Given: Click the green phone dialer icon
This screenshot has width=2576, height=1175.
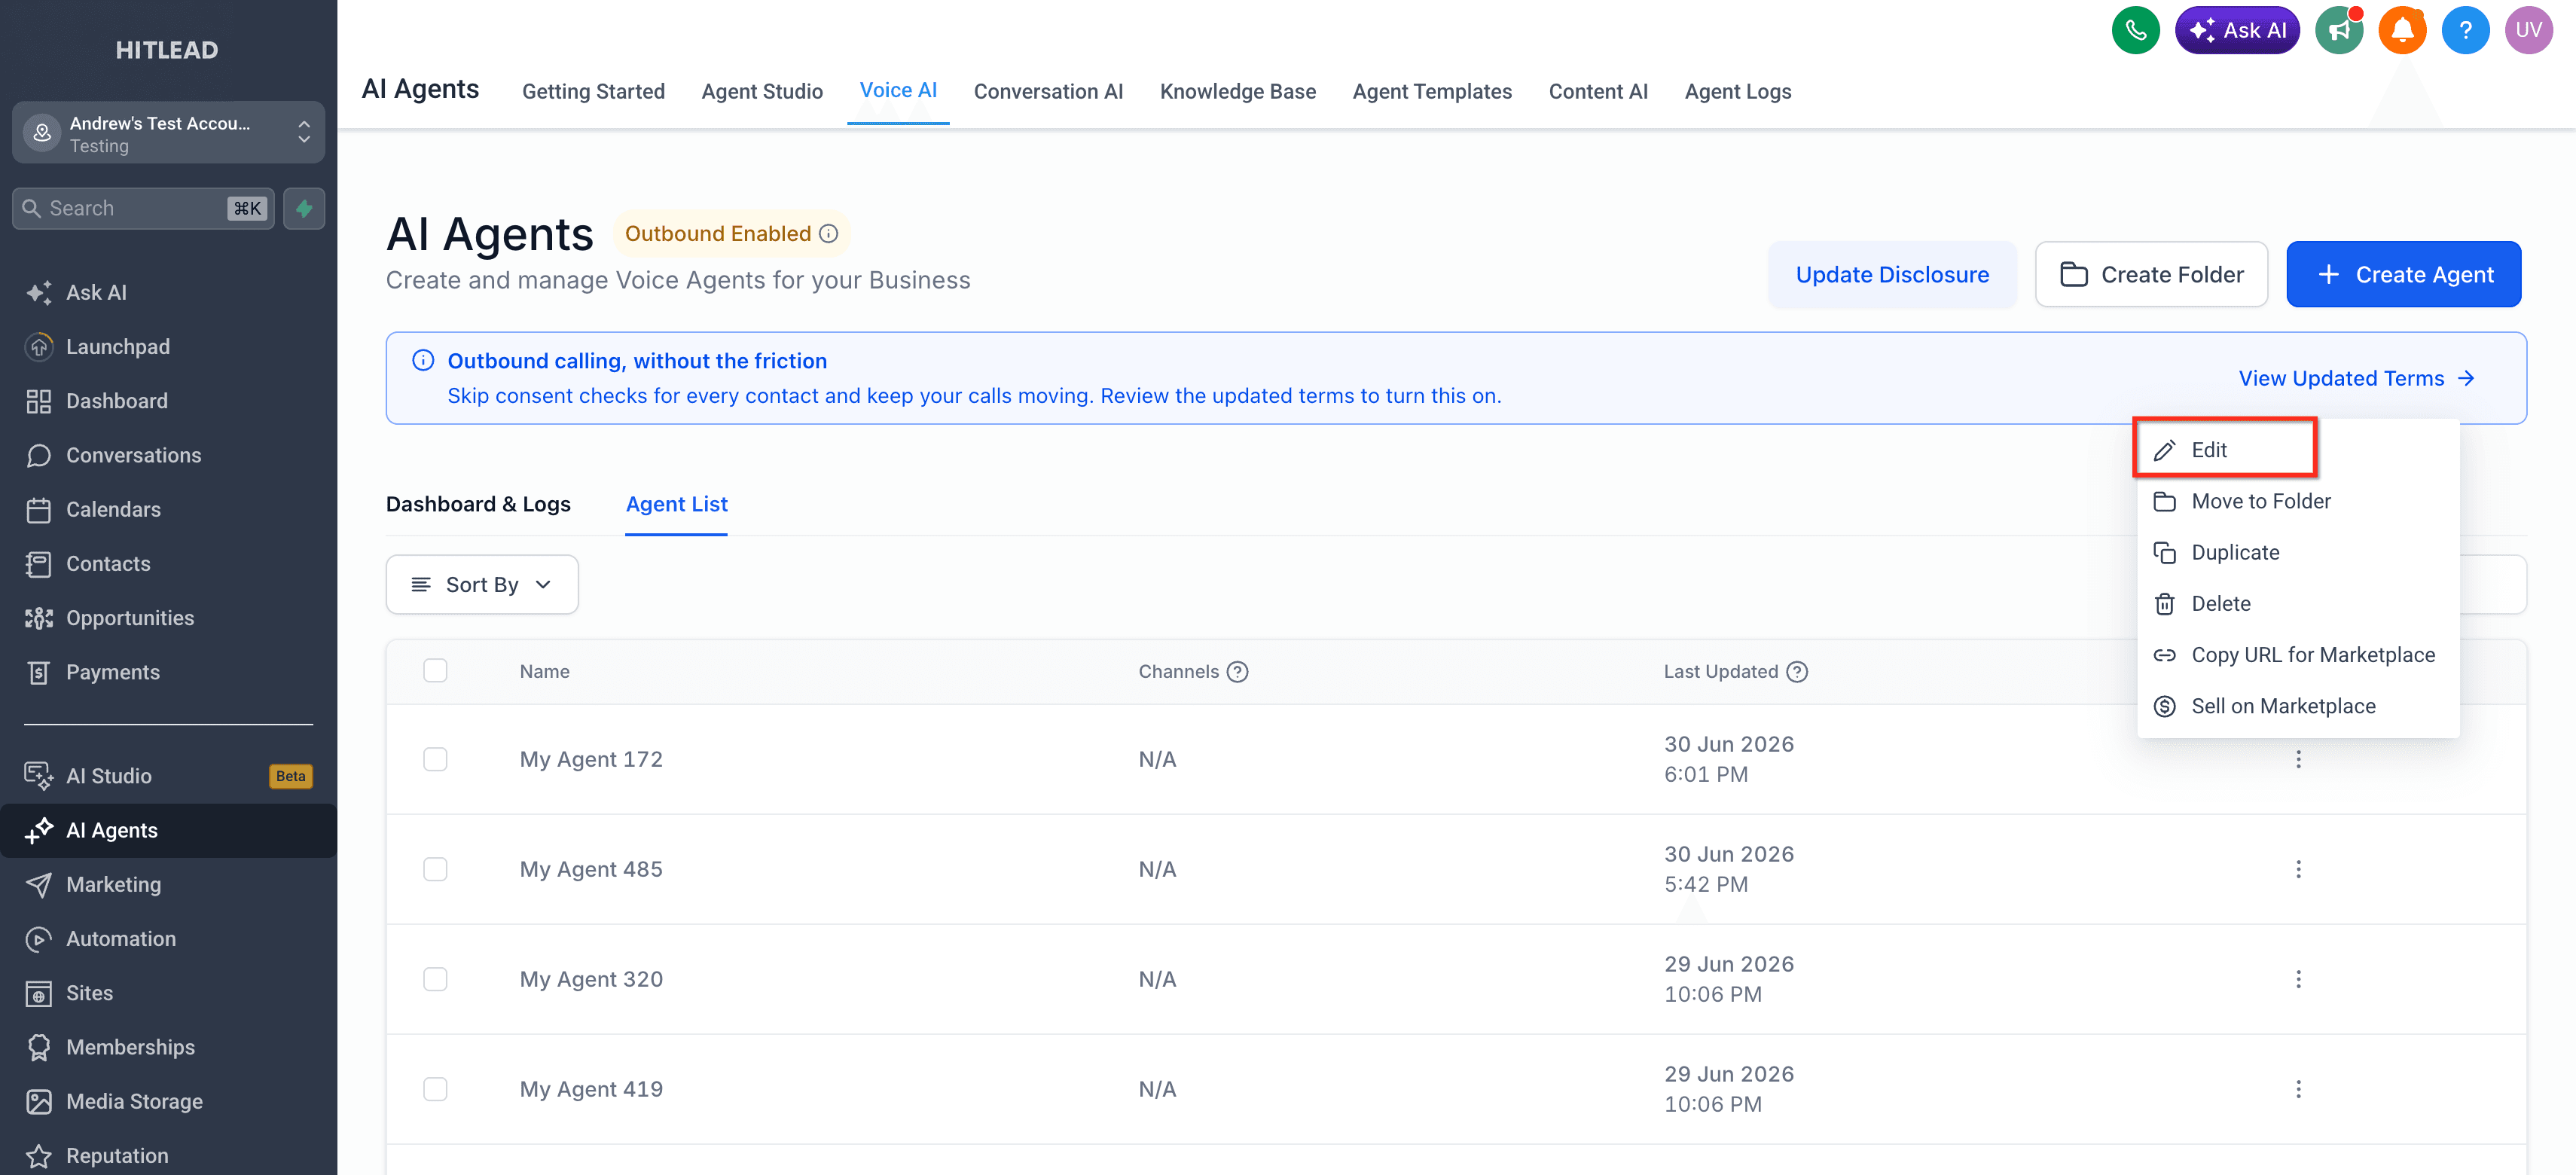Looking at the screenshot, I should coord(2135,30).
